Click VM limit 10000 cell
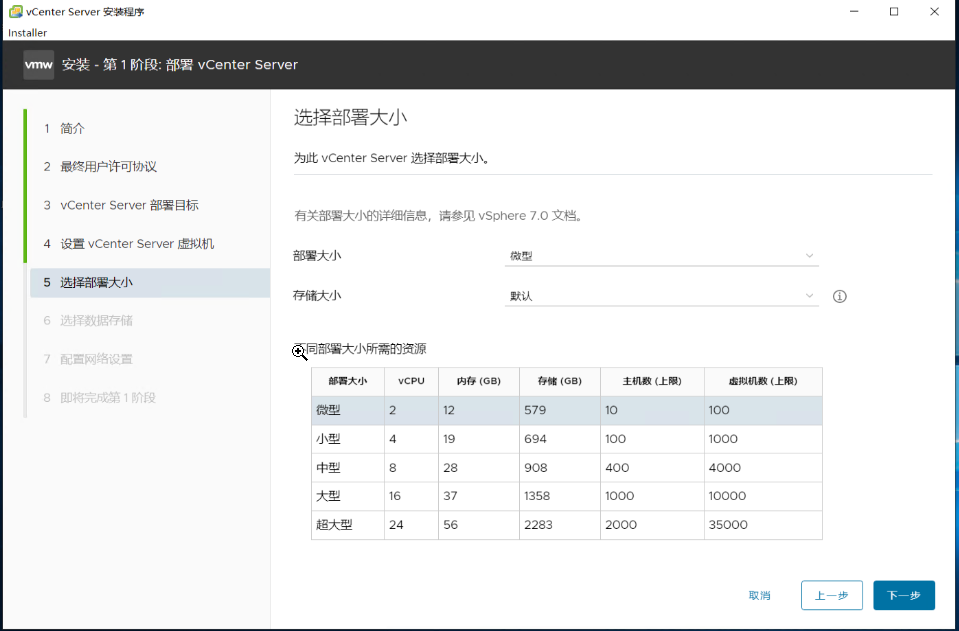 pyautogui.click(x=727, y=496)
